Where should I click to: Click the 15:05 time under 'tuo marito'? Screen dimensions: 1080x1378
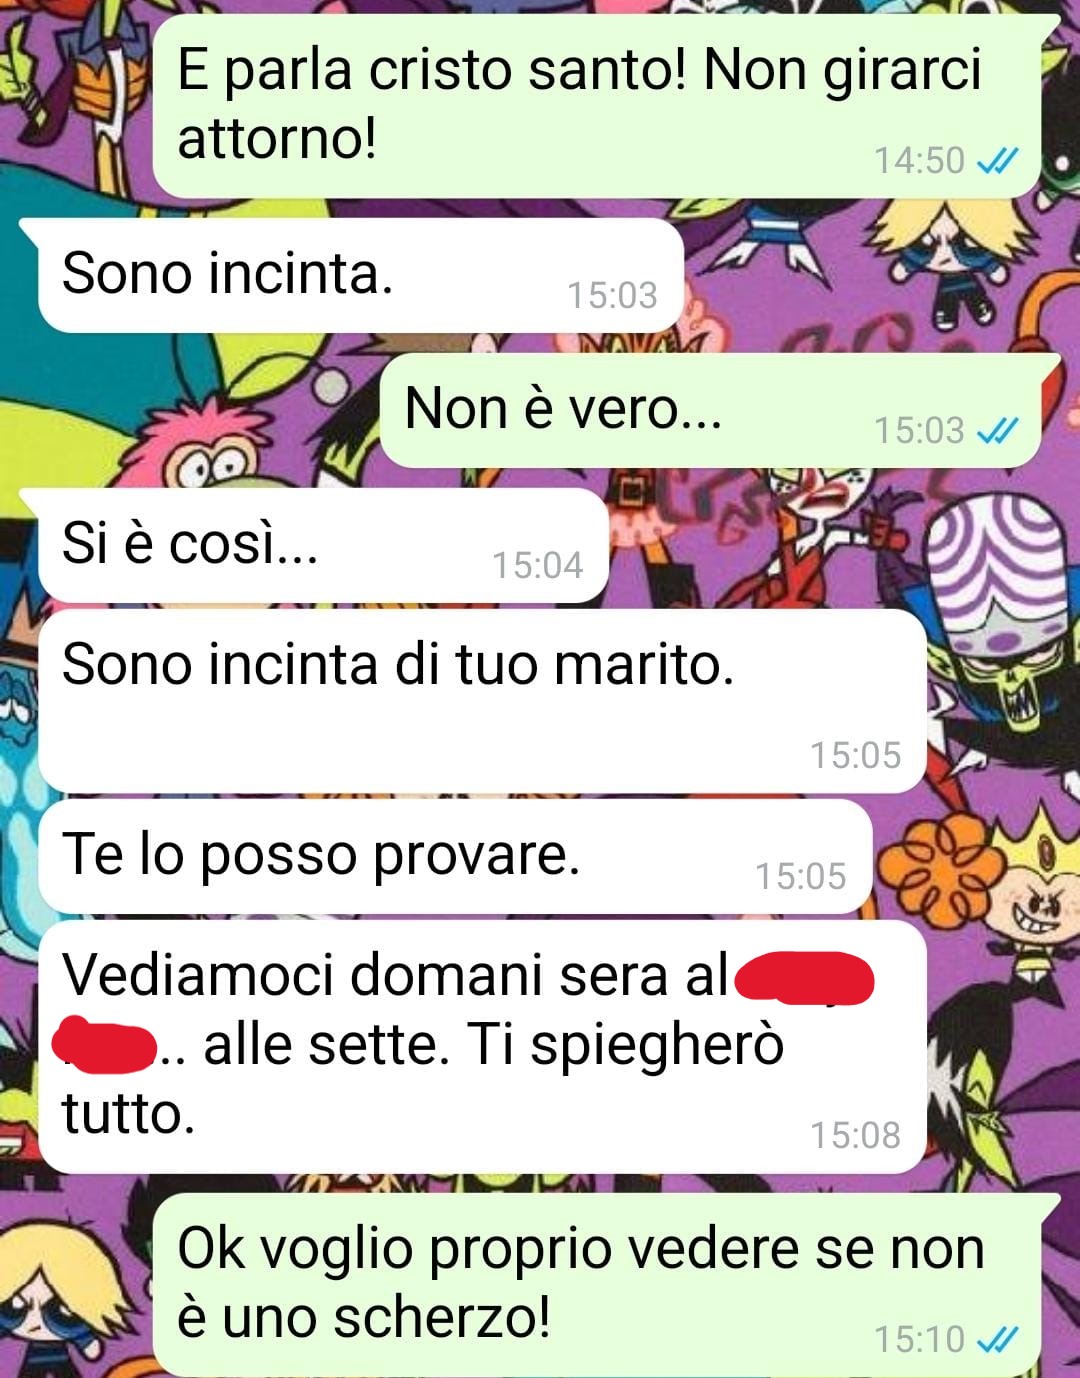[x=855, y=755]
